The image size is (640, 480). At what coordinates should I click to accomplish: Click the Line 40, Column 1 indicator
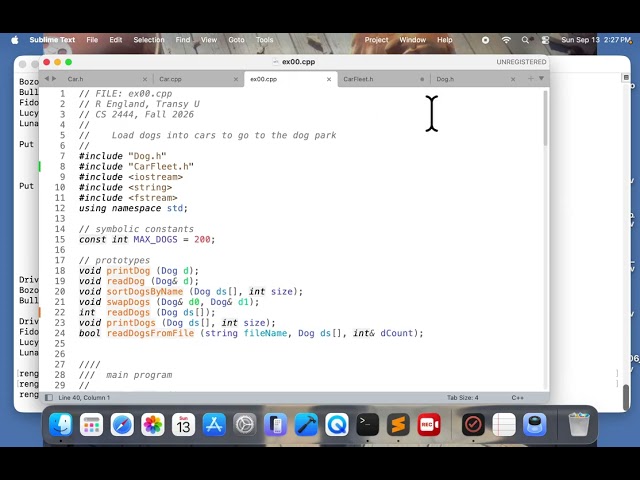point(84,398)
